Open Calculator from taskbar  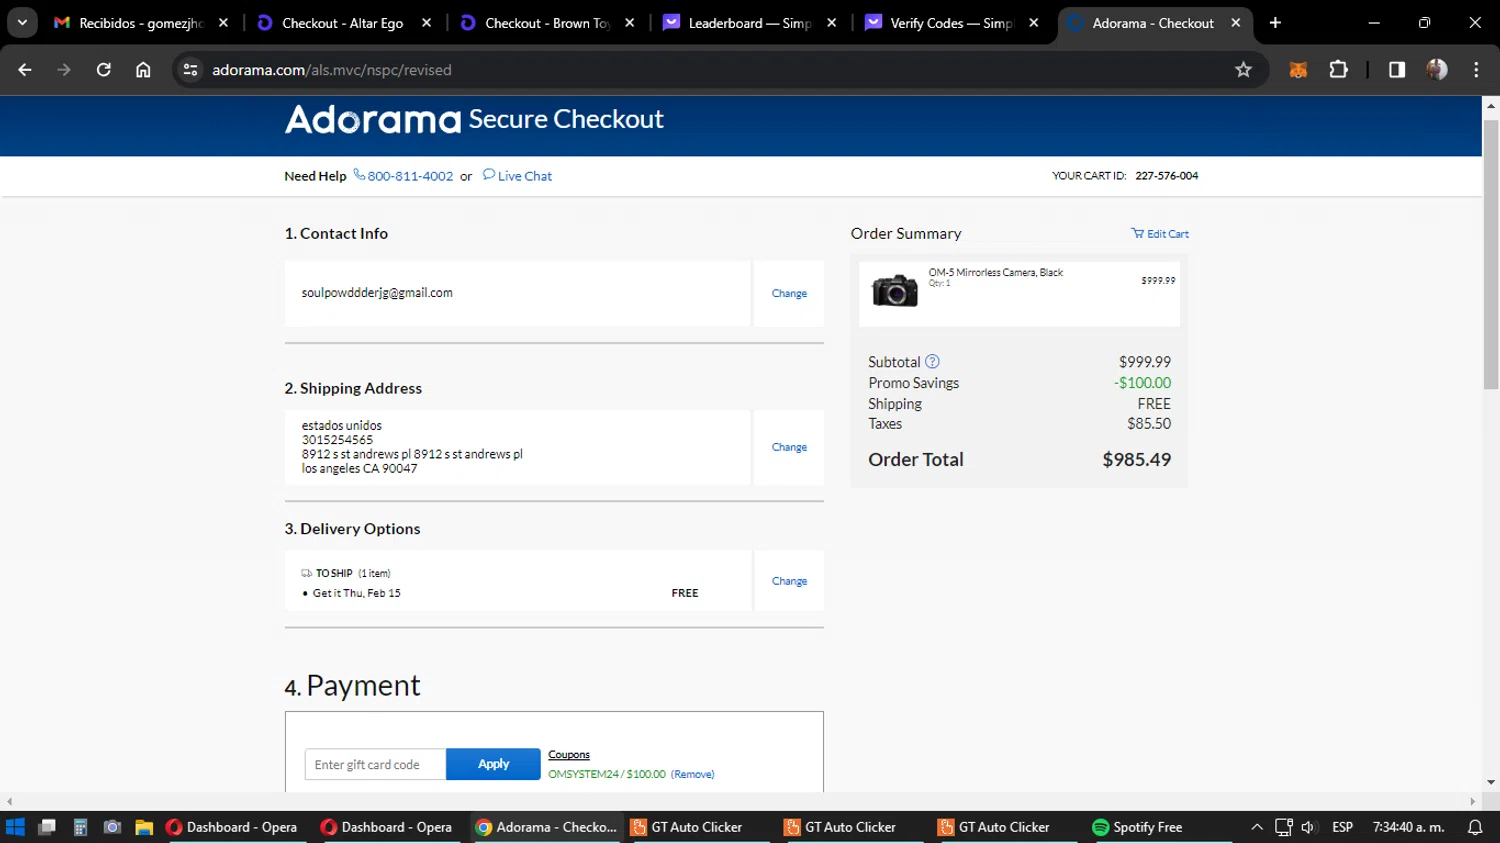point(80,827)
